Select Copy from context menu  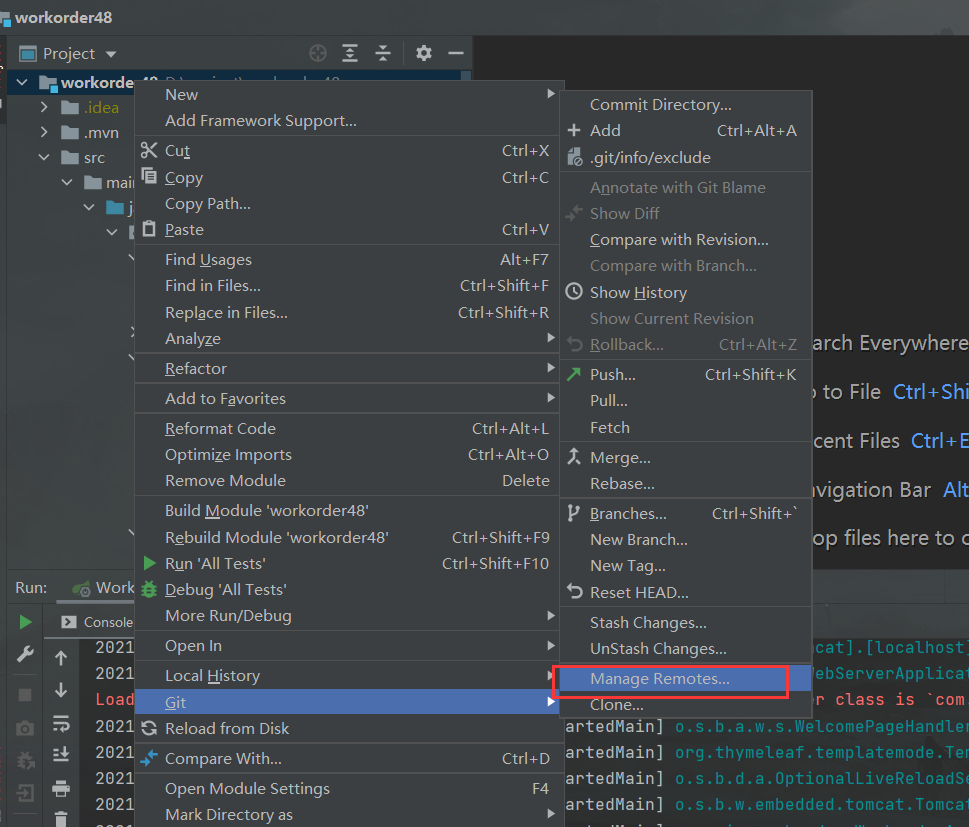pos(347,178)
